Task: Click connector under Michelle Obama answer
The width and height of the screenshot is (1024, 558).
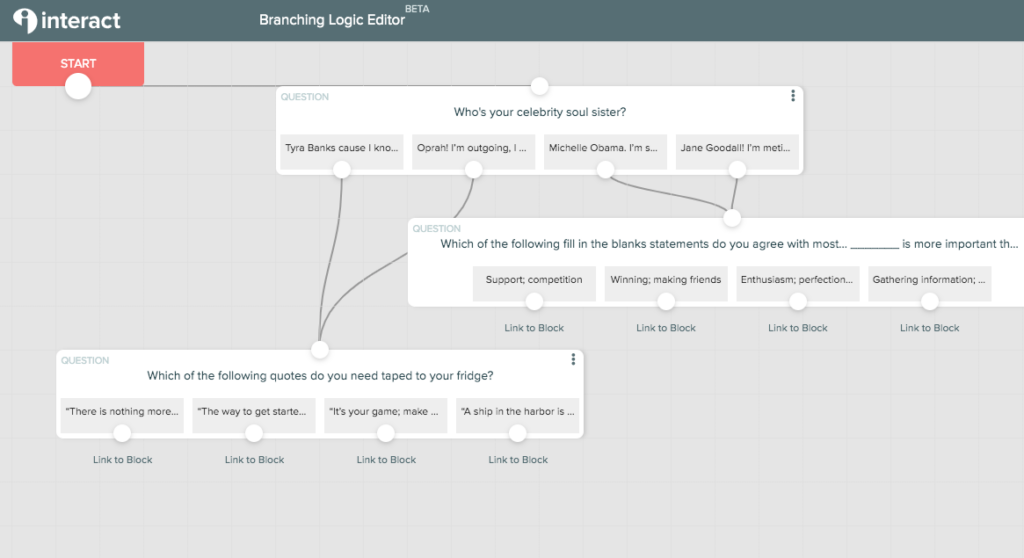Action: click(x=605, y=170)
